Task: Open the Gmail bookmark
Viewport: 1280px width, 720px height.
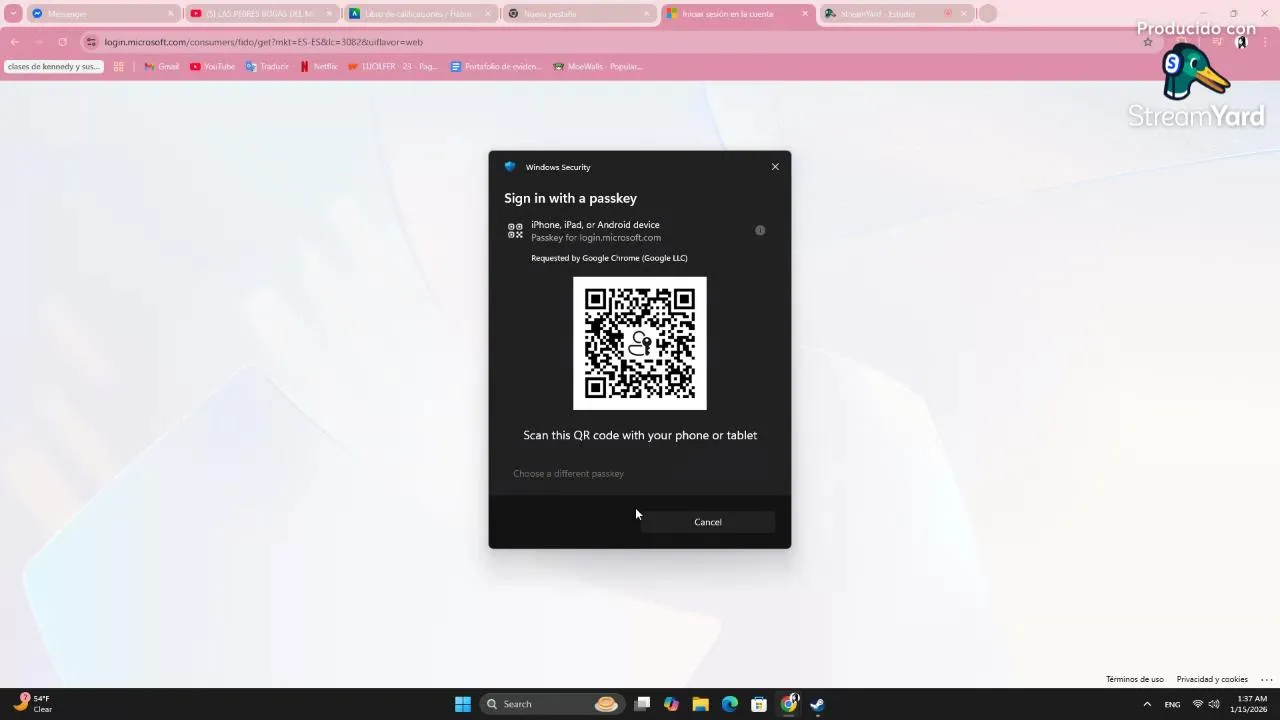Action: (161, 67)
